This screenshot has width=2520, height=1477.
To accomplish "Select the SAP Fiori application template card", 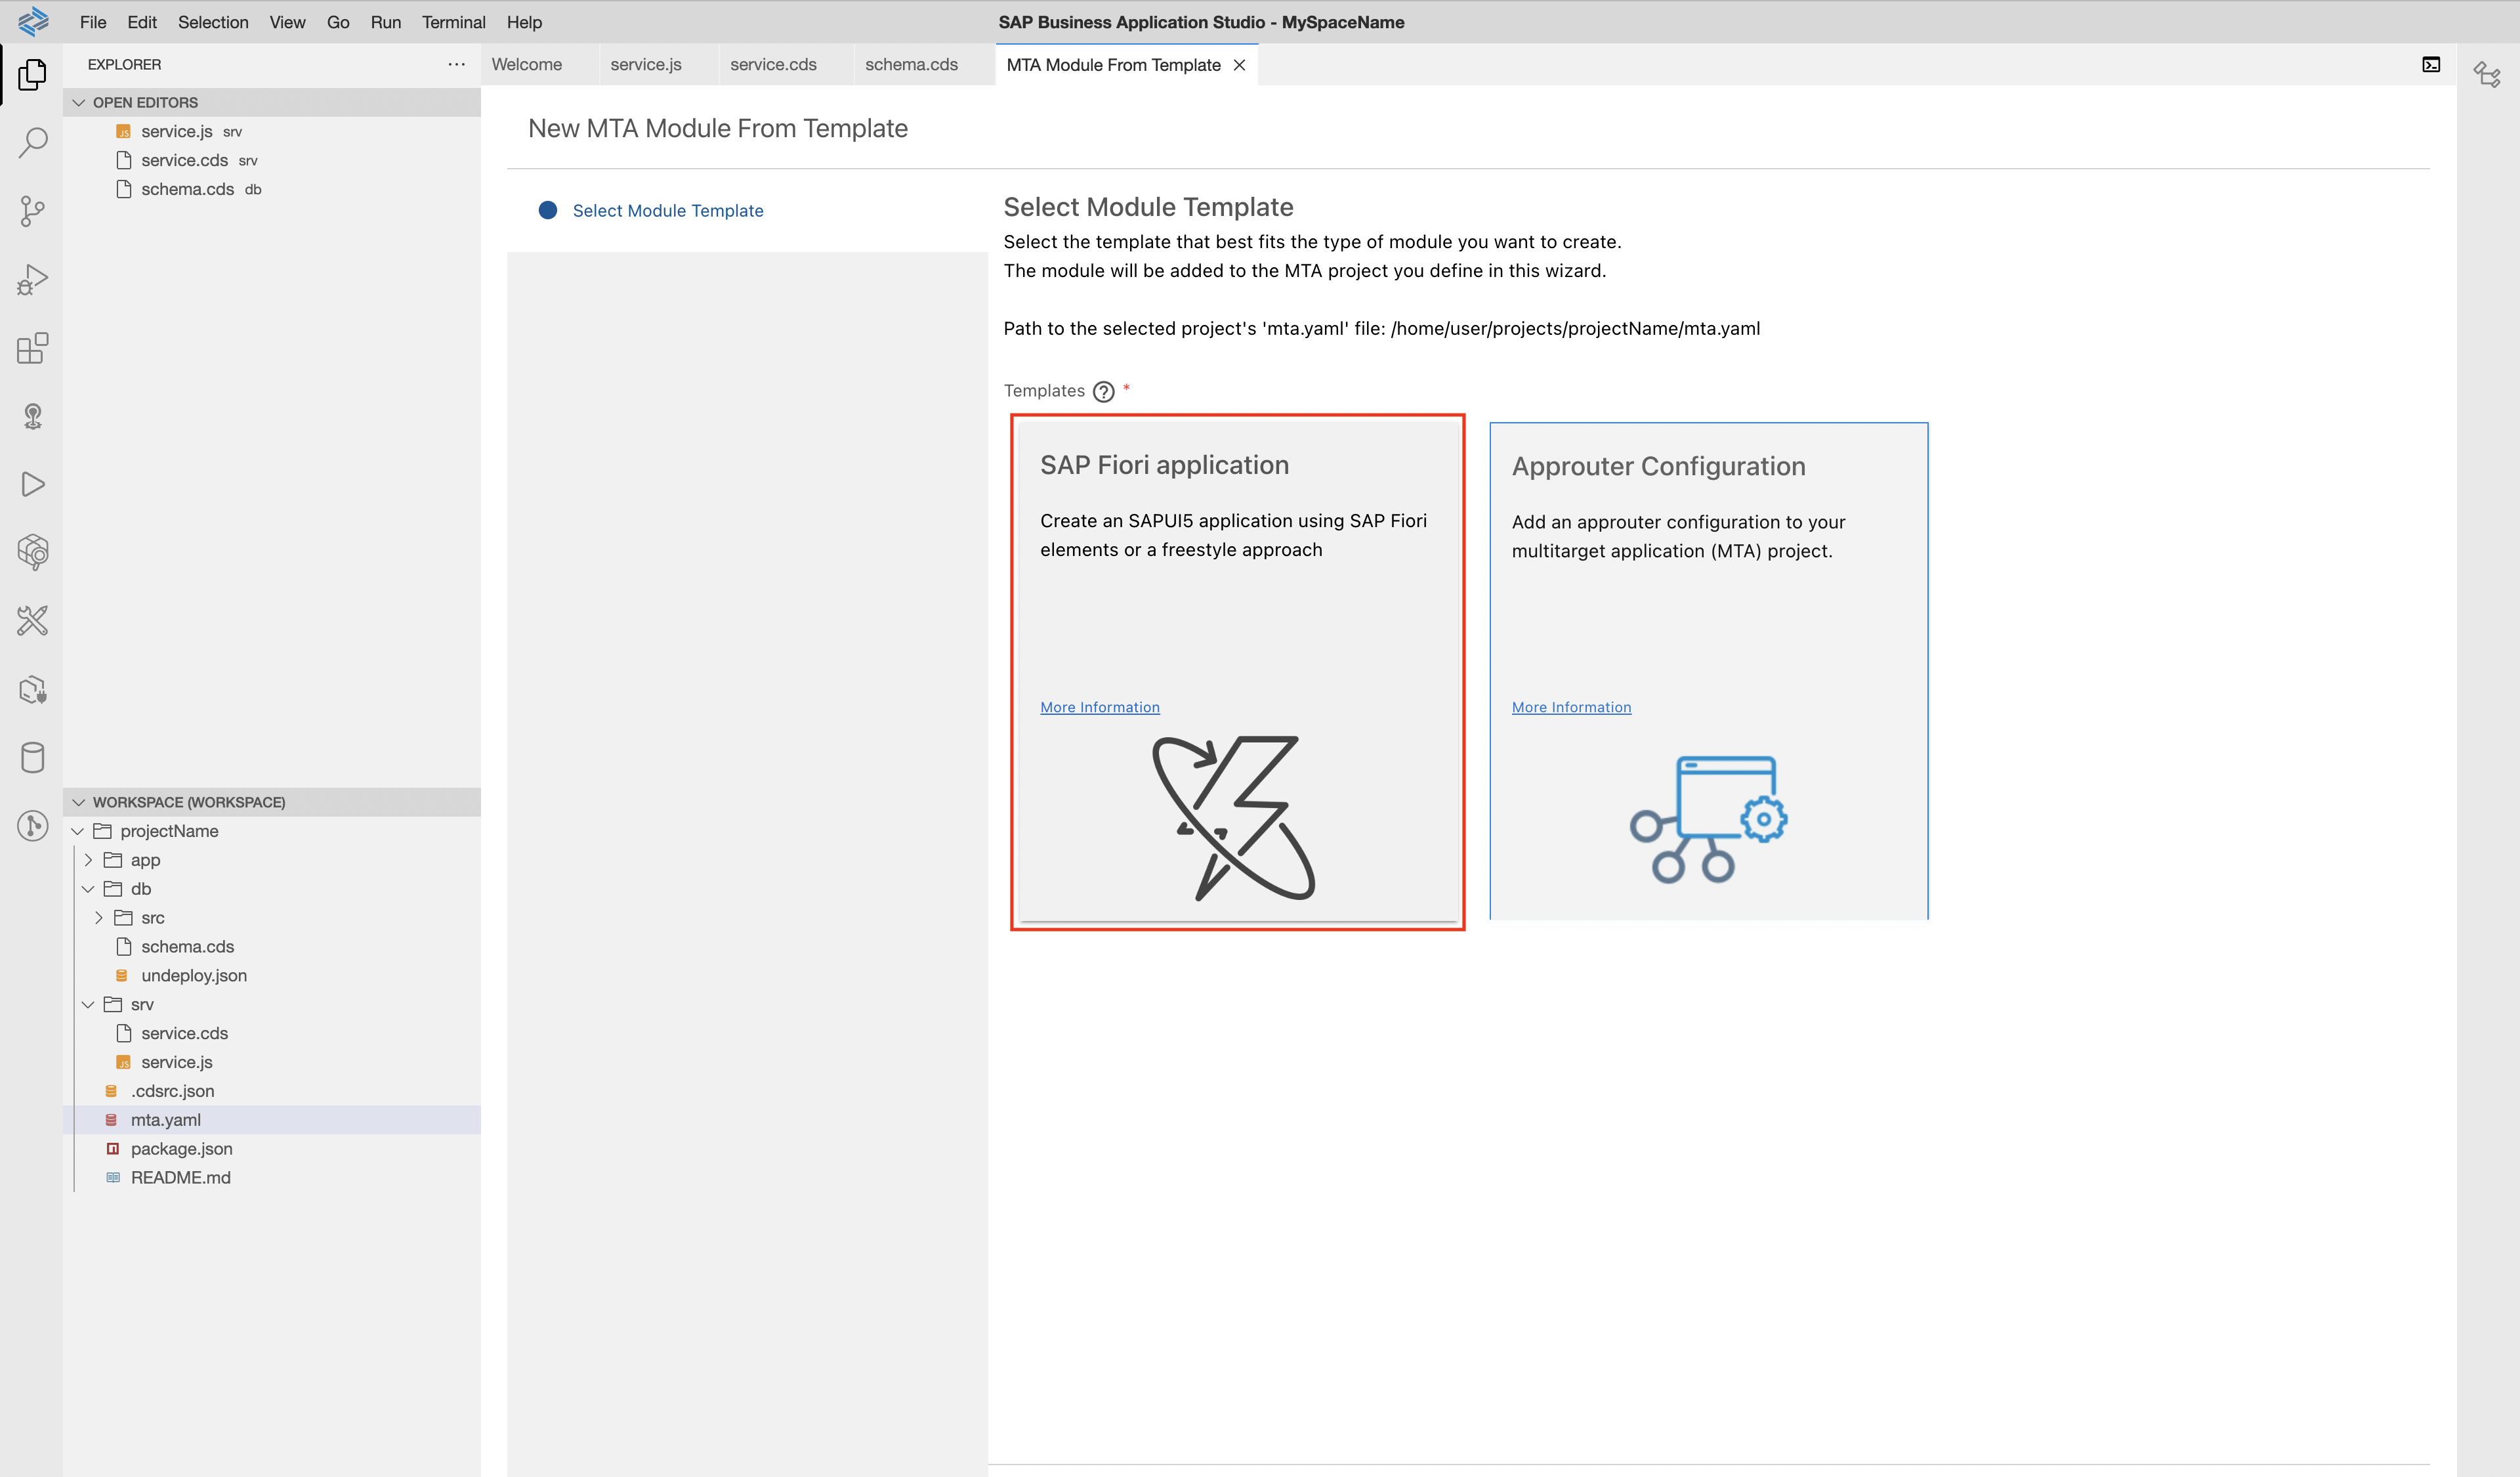I will pos(1238,672).
